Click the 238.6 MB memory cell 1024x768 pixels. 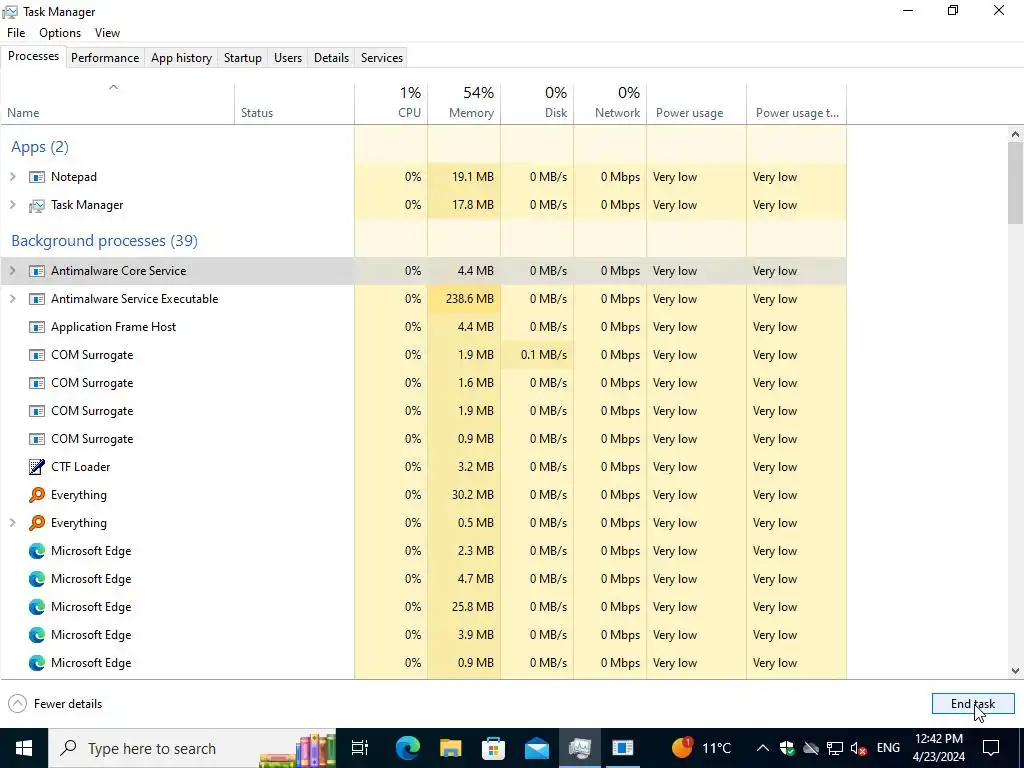(464, 299)
